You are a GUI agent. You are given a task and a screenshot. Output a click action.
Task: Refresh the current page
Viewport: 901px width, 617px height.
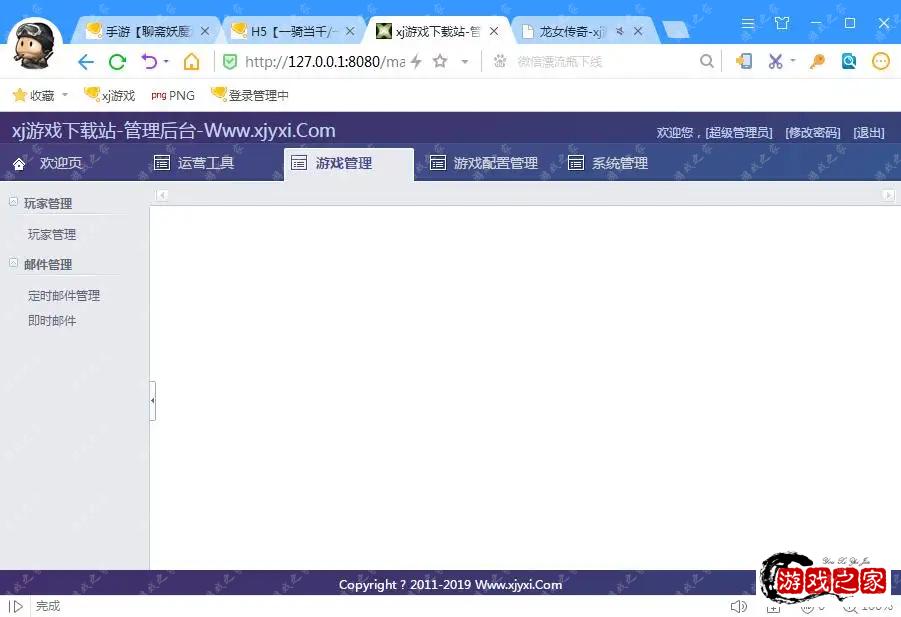tap(115, 61)
